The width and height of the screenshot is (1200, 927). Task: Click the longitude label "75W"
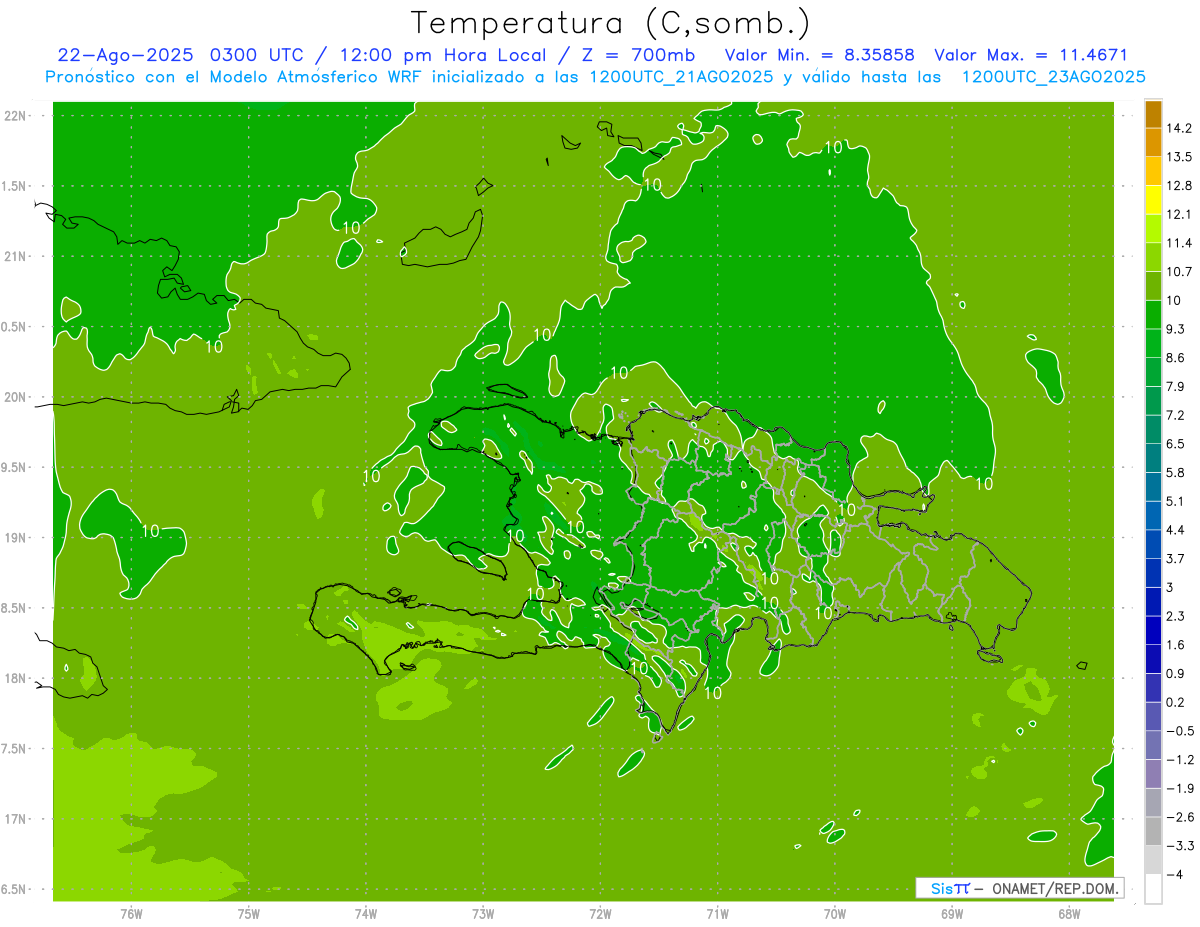coord(249,913)
